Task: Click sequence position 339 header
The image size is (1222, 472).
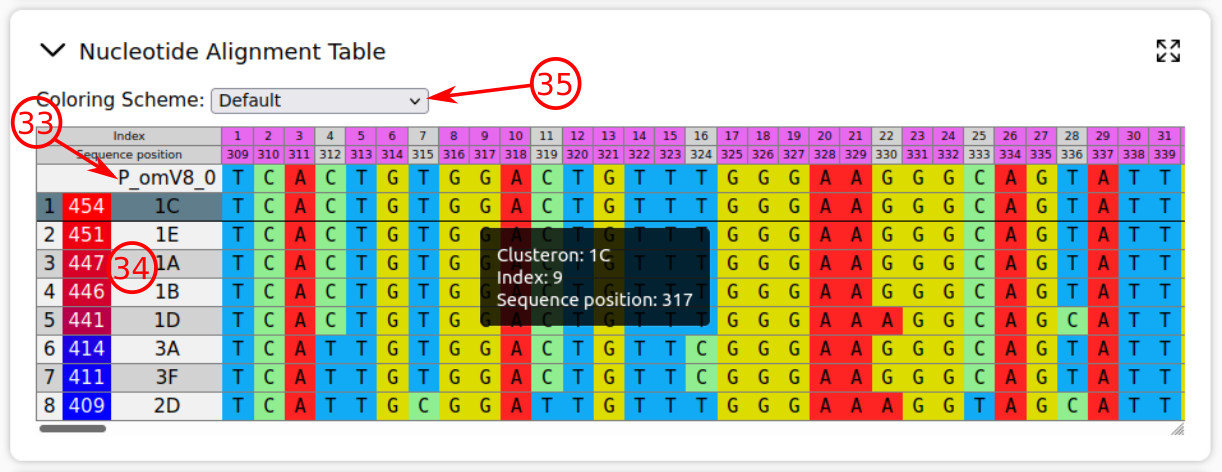Action: [1165, 155]
